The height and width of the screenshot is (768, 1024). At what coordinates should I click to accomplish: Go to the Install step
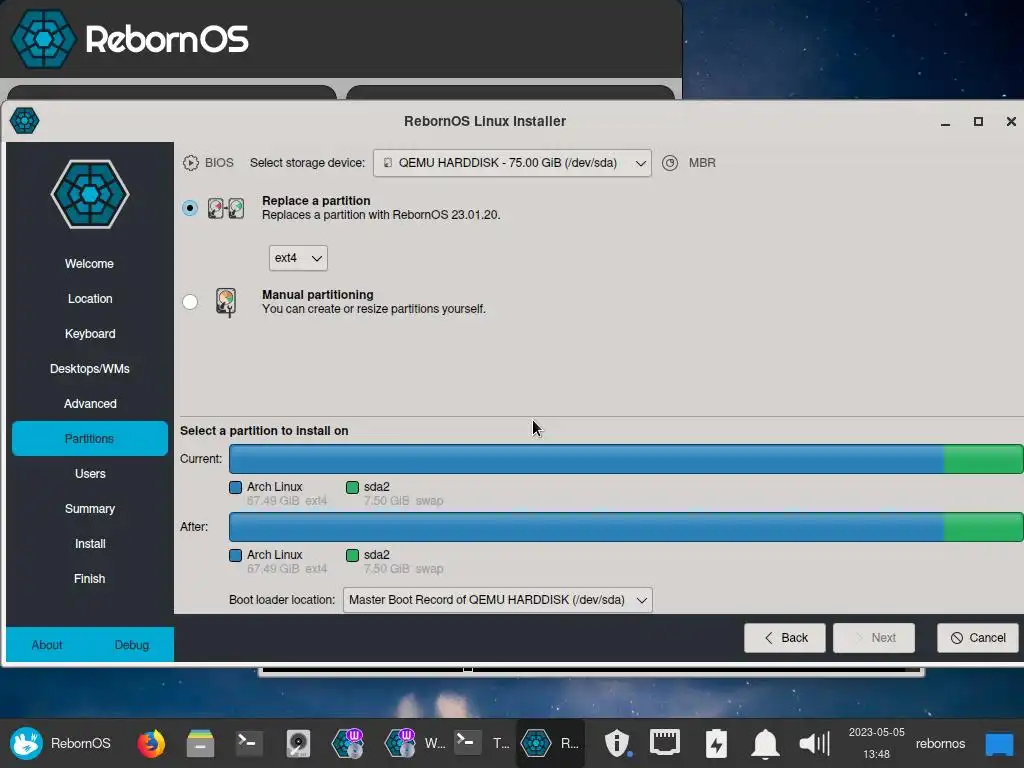pyautogui.click(x=89, y=543)
